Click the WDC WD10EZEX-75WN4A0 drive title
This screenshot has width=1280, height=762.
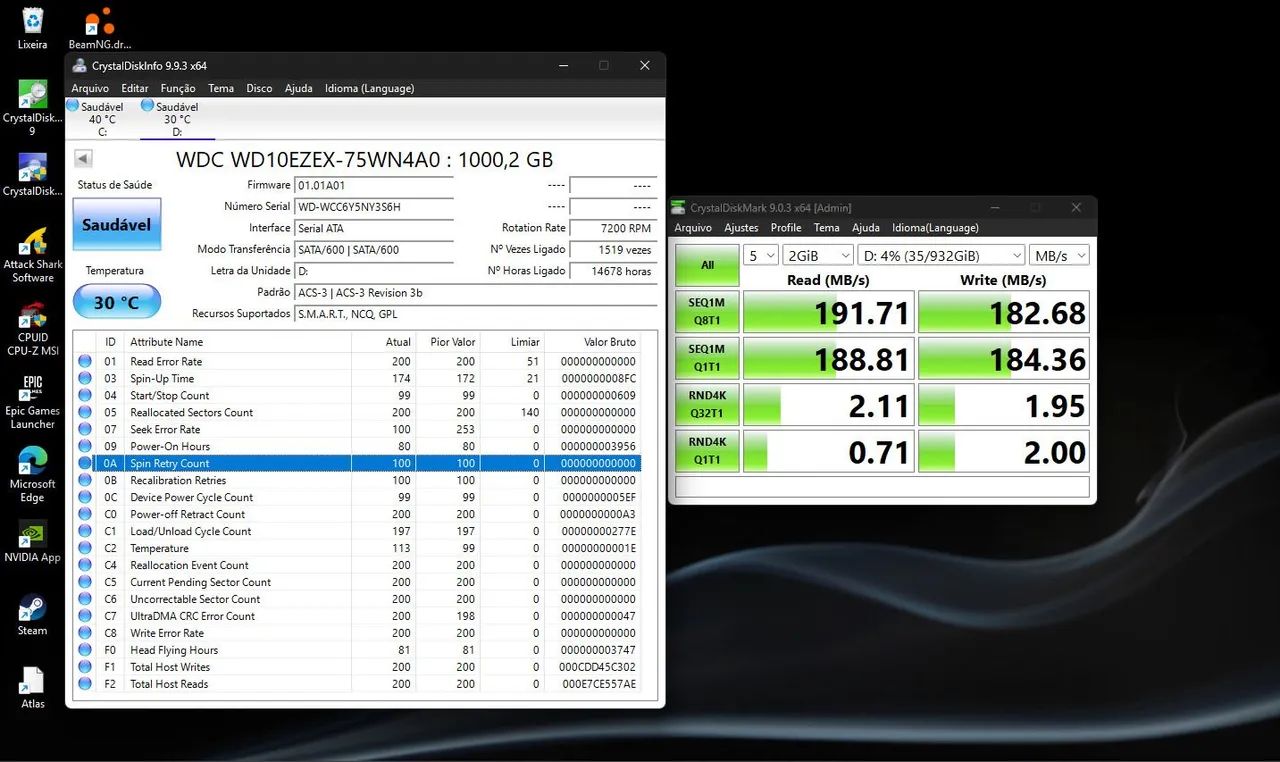pyautogui.click(x=365, y=160)
